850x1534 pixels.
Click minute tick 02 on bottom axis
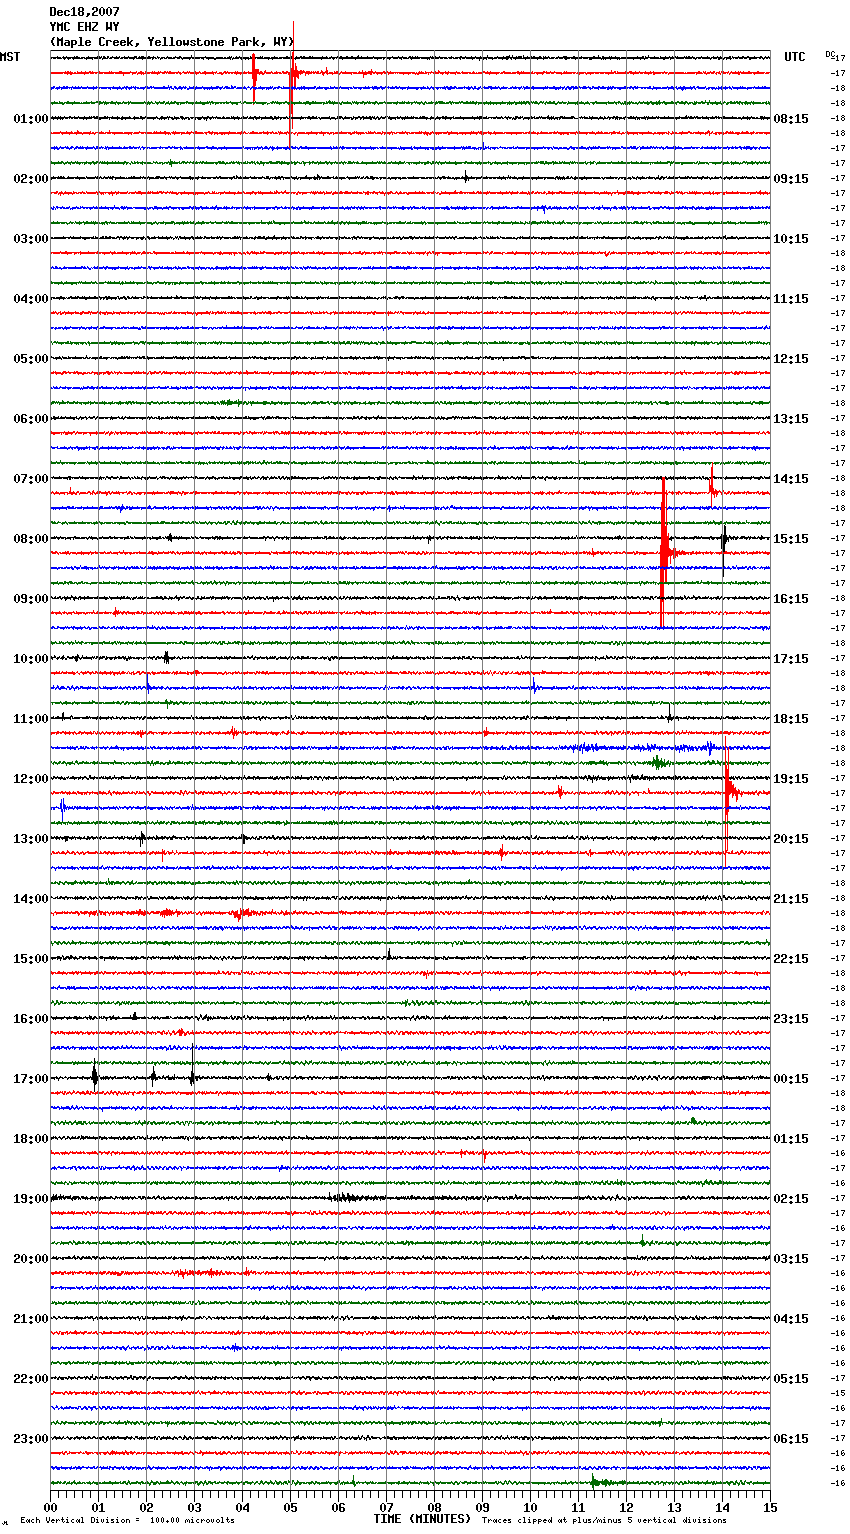point(146,1507)
